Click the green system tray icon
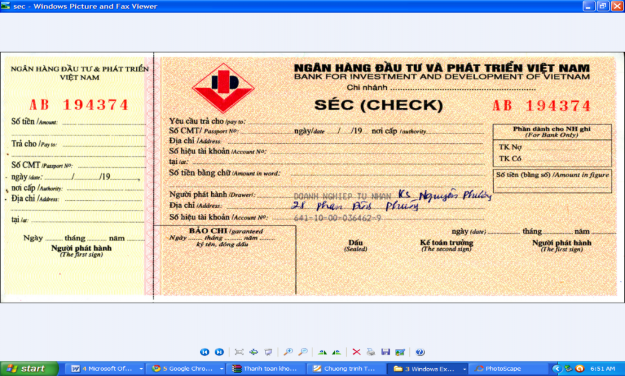Viewport: 625px width, 376px height. (569, 369)
